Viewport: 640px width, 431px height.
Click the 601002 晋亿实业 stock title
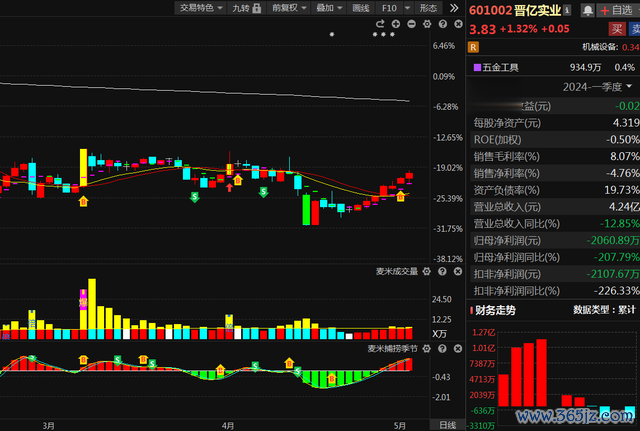515,10
